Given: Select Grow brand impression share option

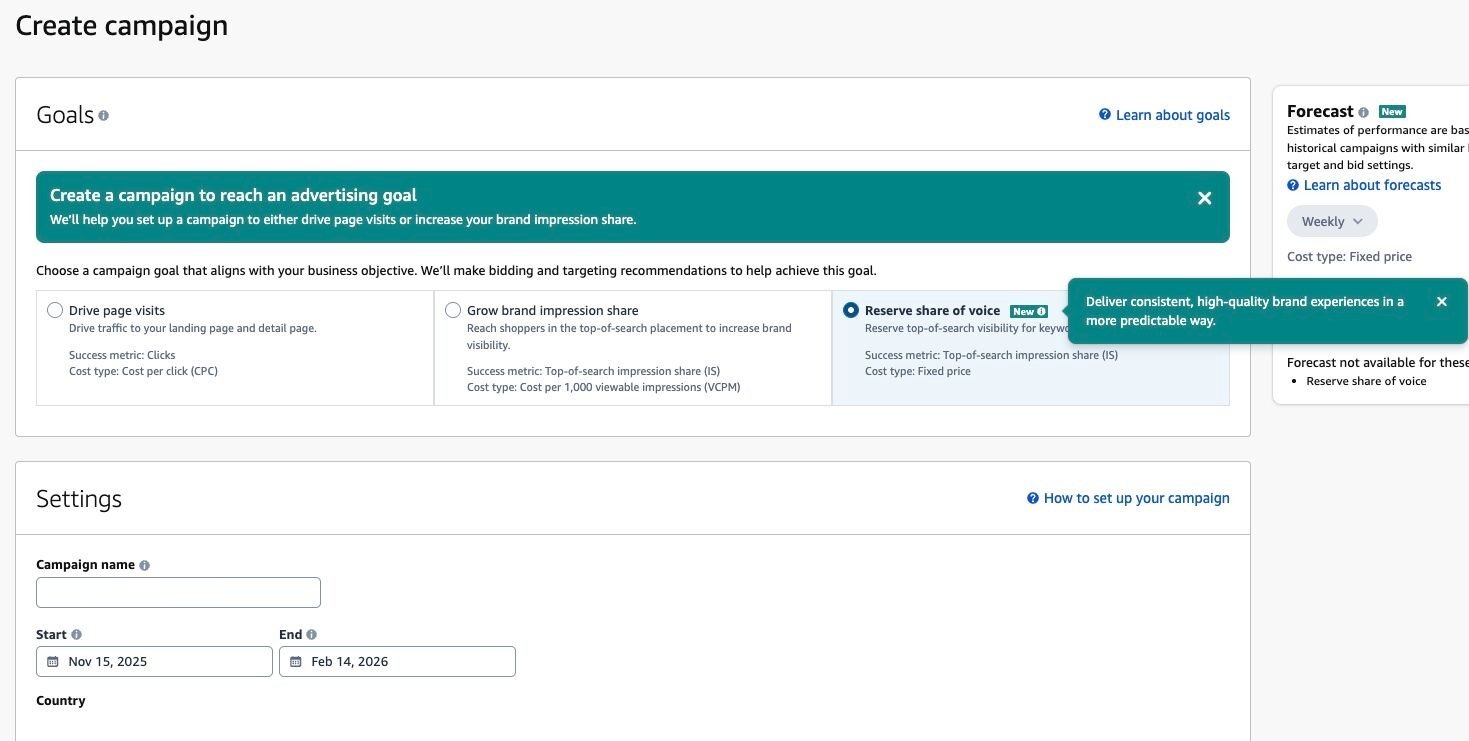Looking at the screenshot, I should pyautogui.click(x=453, y=311).
